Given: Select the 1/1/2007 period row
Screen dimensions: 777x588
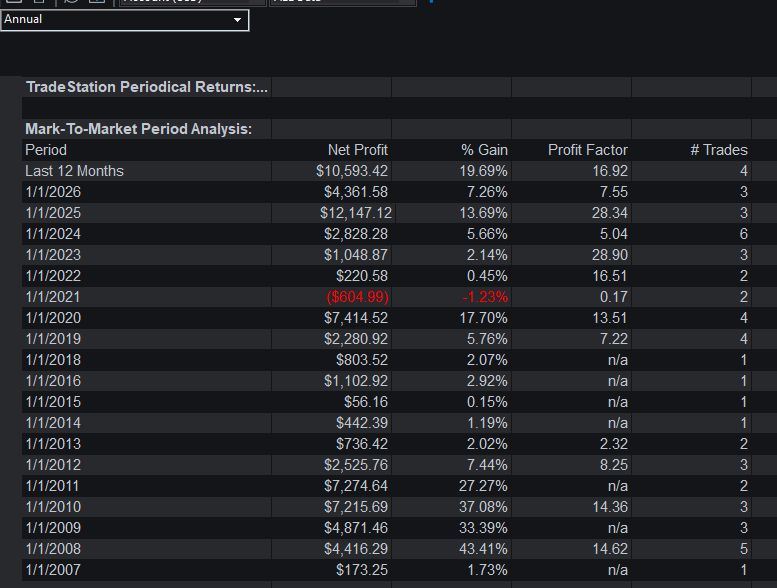Looking at the screenshot, I should [x=387, y=570].
